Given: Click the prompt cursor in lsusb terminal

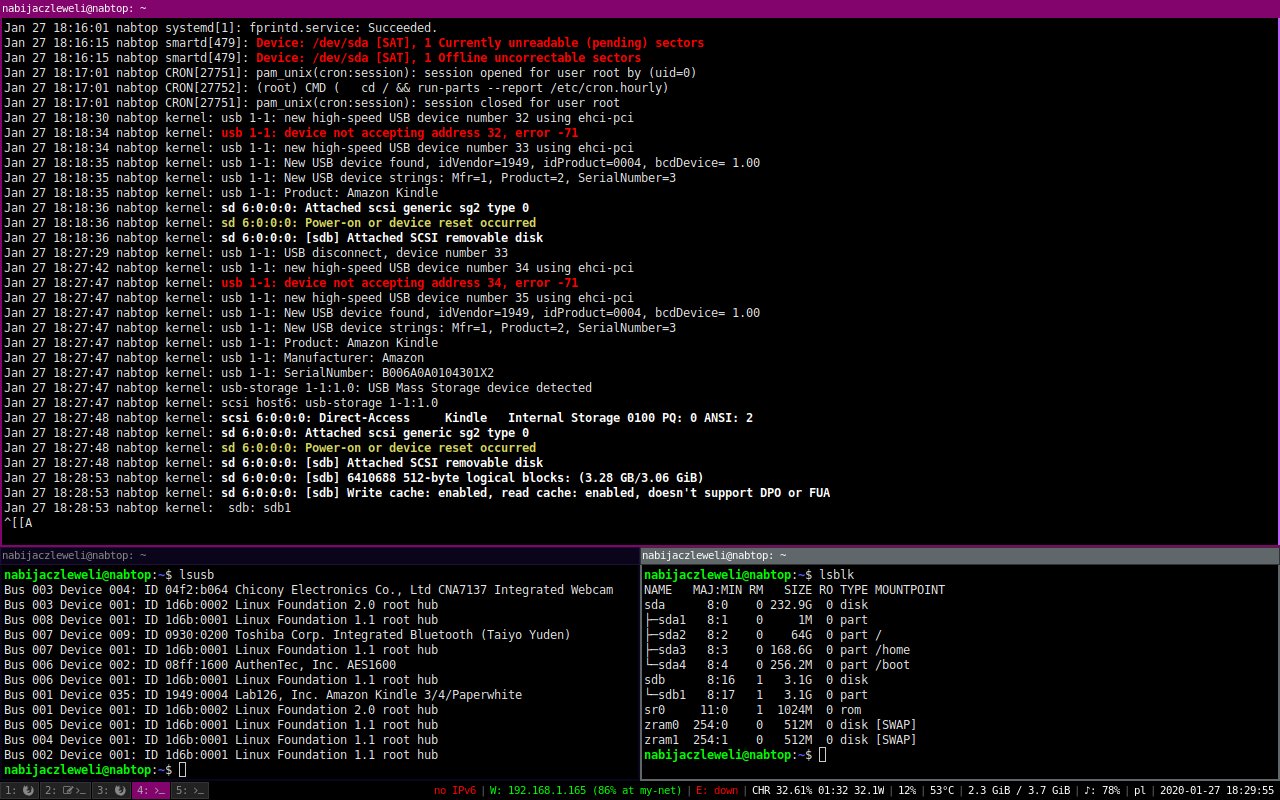Looking at the screenshot, I should tap(182, 770).
